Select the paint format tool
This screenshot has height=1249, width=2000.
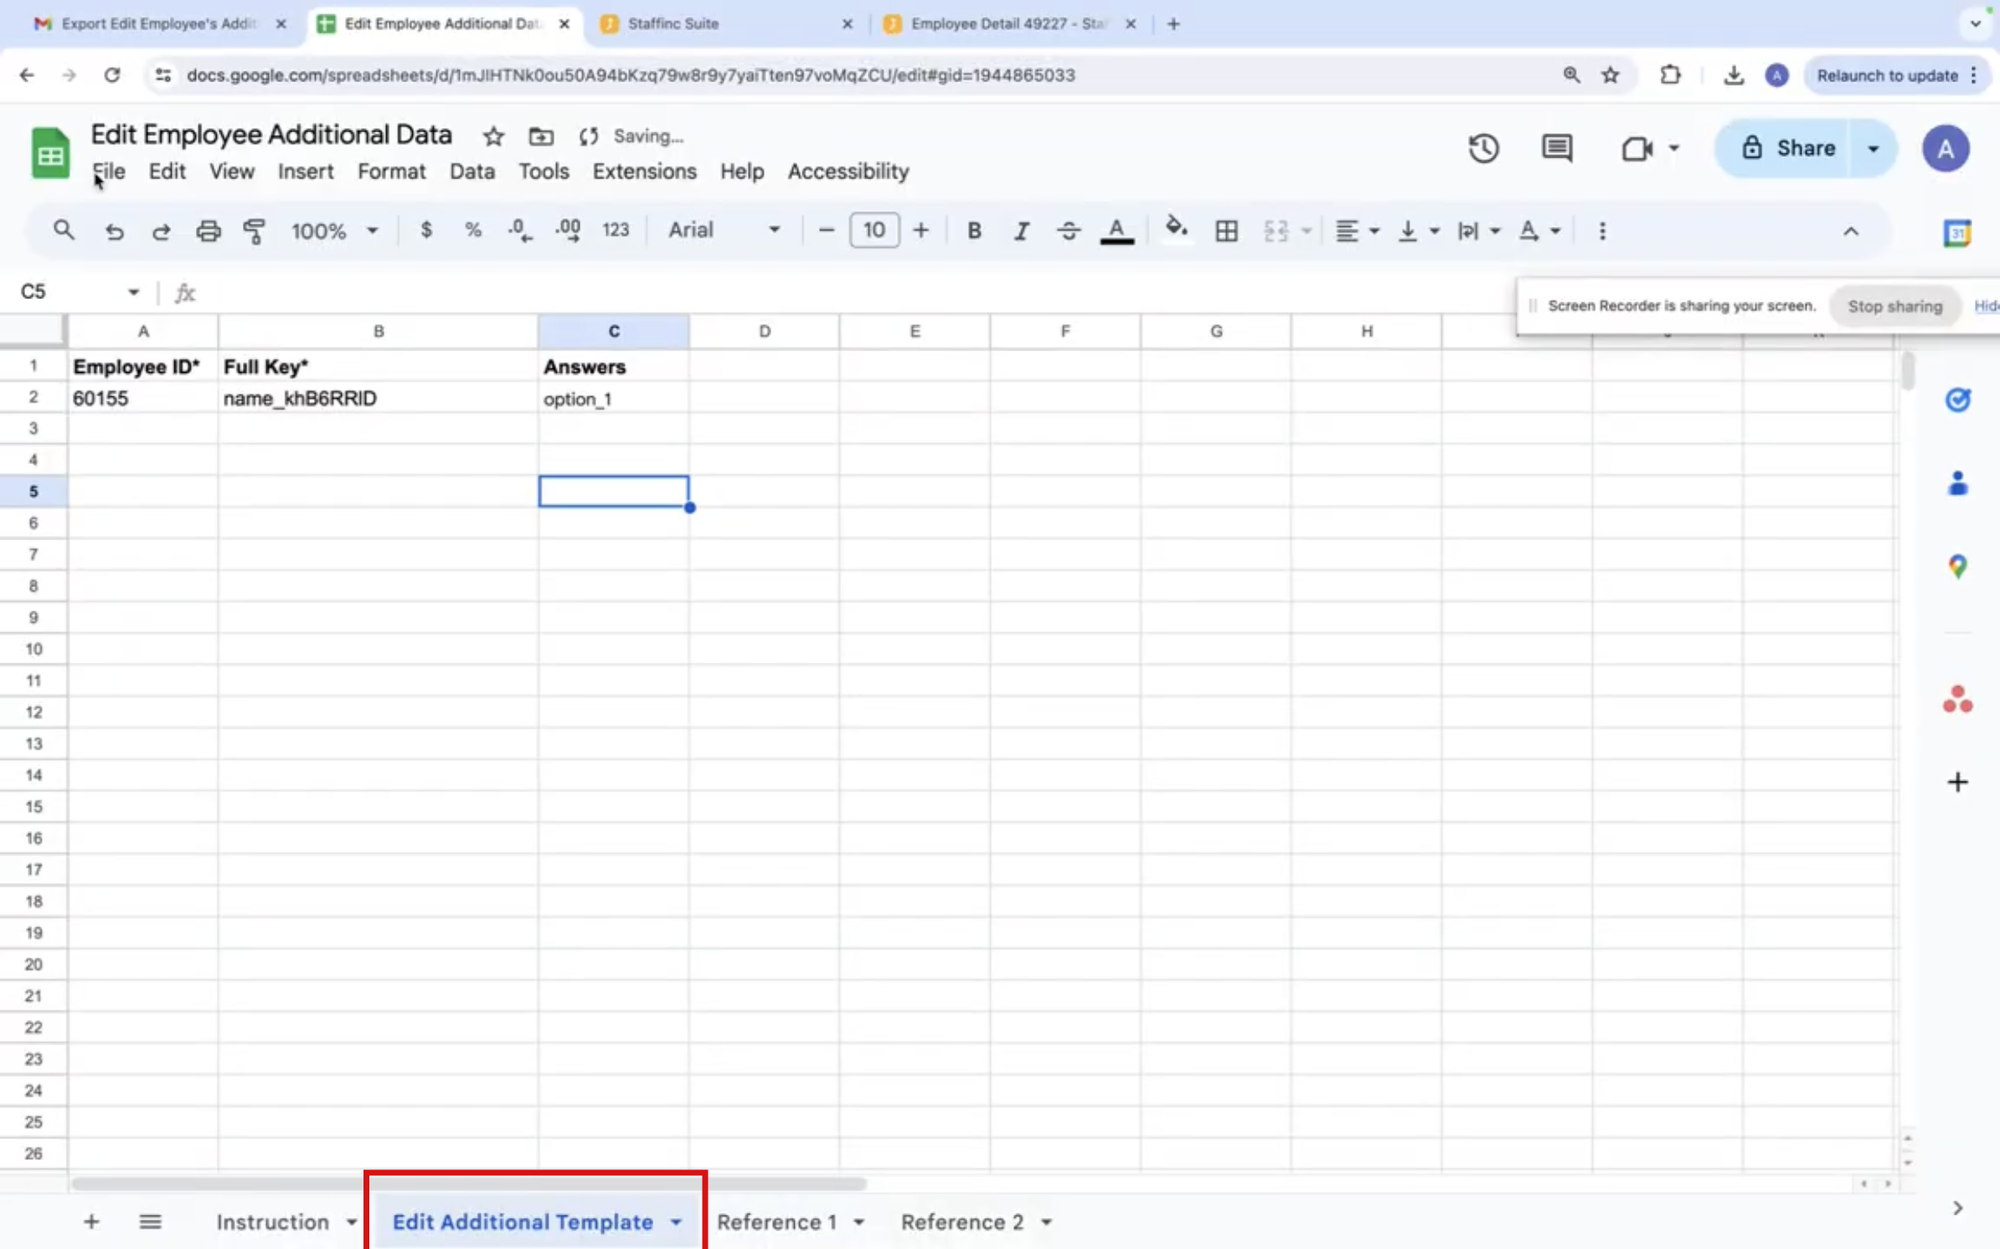(255, 231)
